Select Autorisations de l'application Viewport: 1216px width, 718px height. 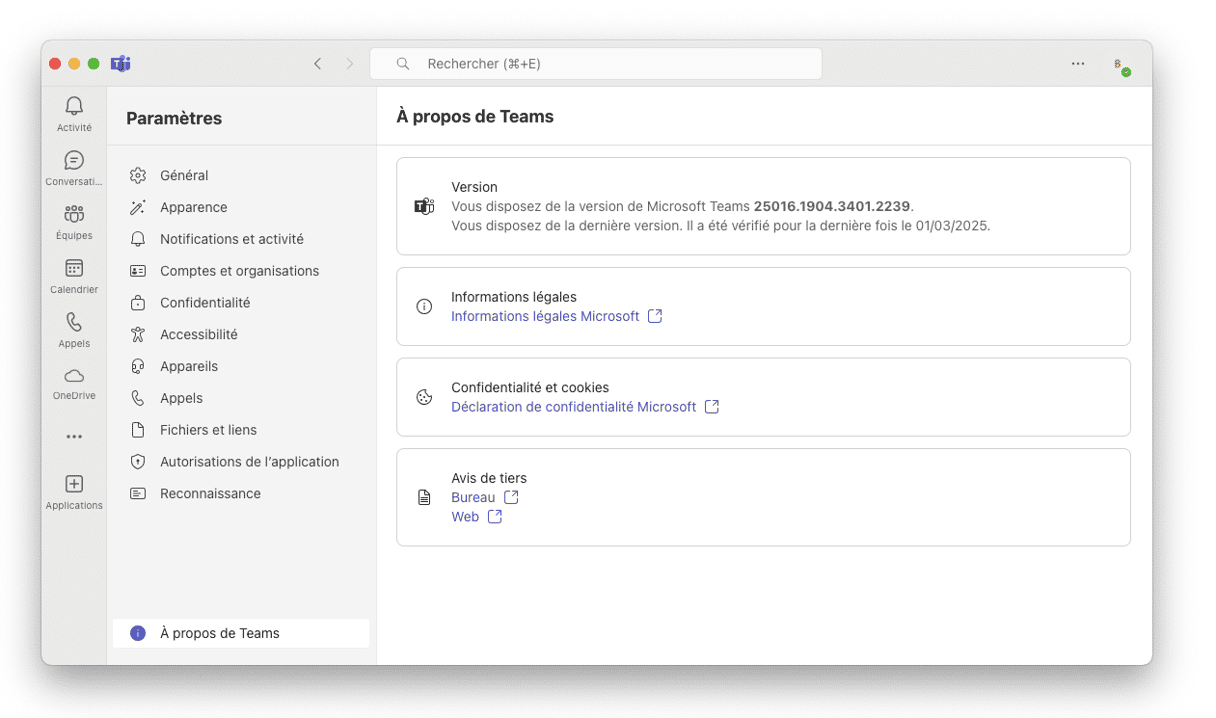pyautogui.click(x=241, y=462)
